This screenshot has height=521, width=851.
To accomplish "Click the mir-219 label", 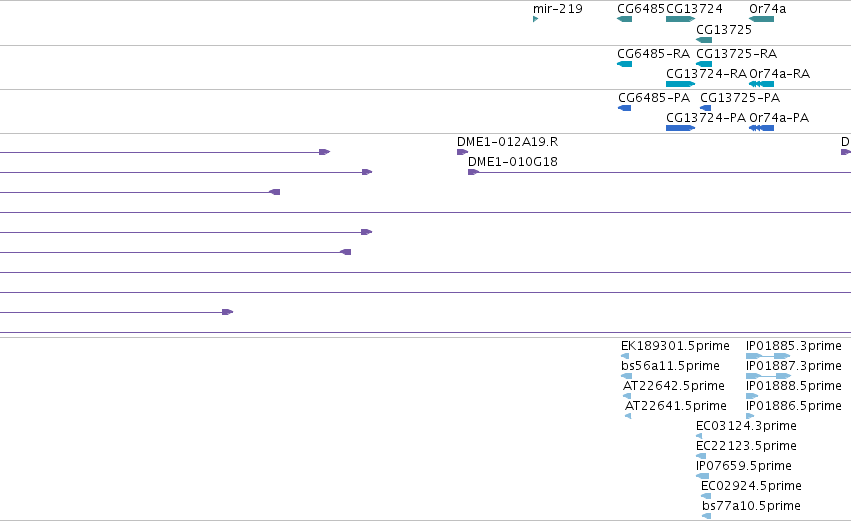I will (557, 9).
